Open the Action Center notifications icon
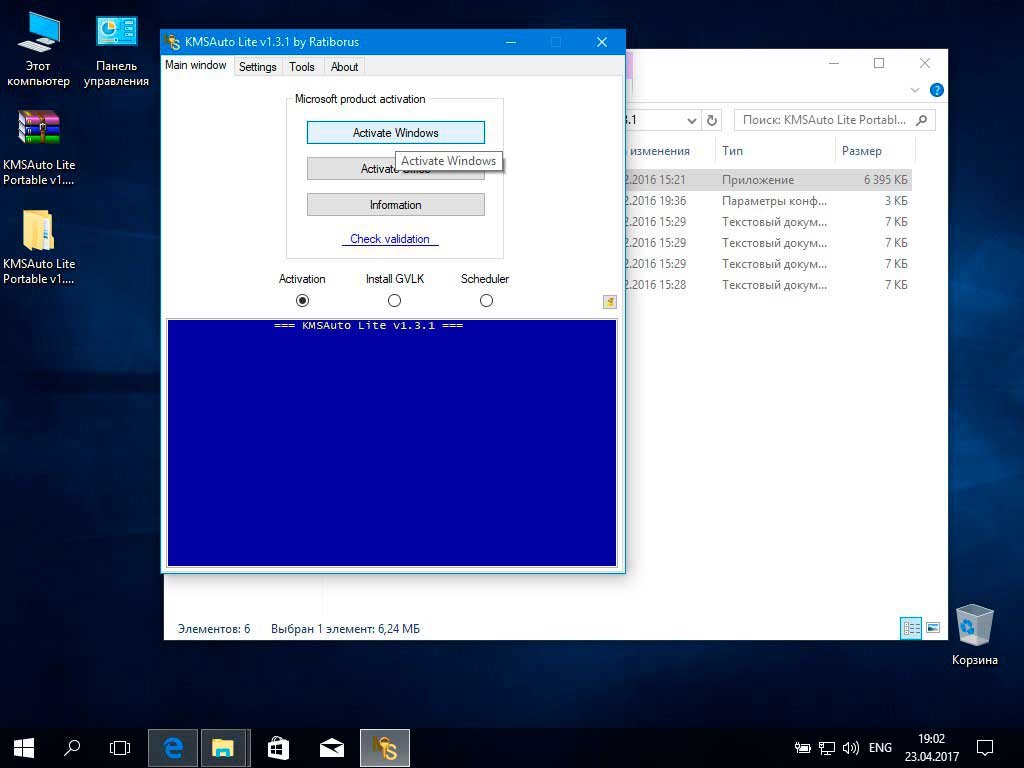1024x768 pixels. 985,748
